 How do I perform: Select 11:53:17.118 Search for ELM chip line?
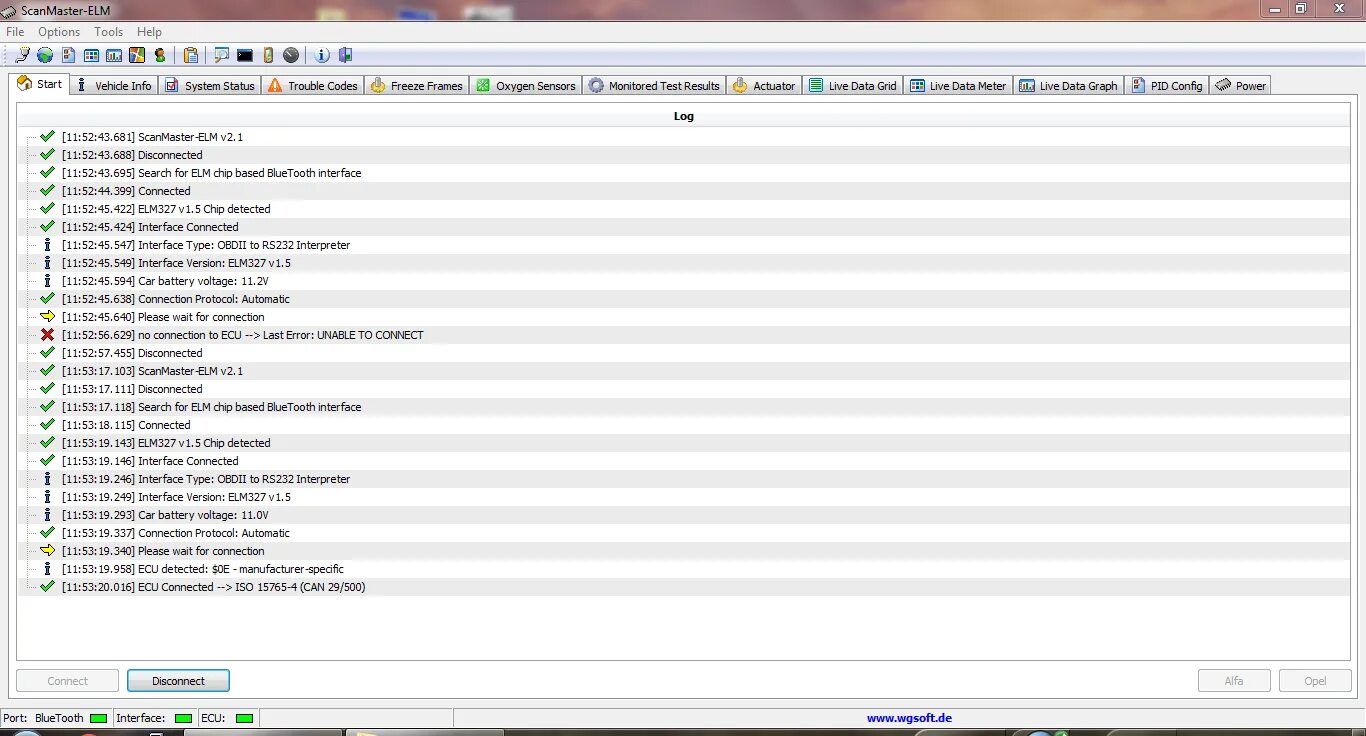tap(211, 407)
